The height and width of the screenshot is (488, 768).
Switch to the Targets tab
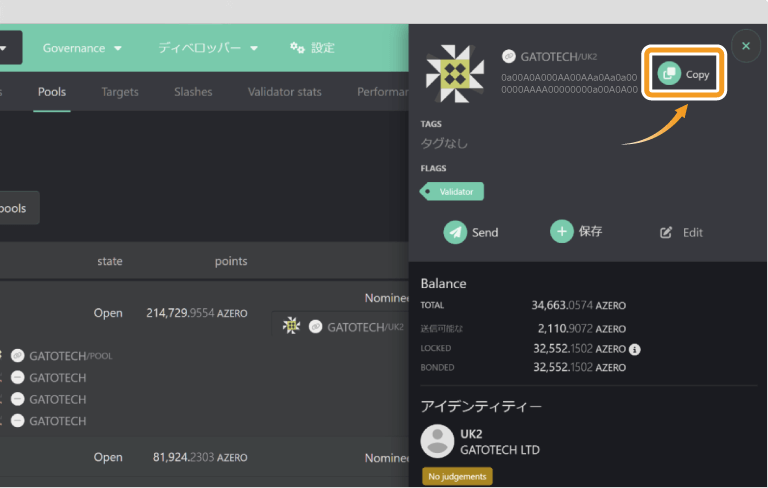(x=120, y=92)
